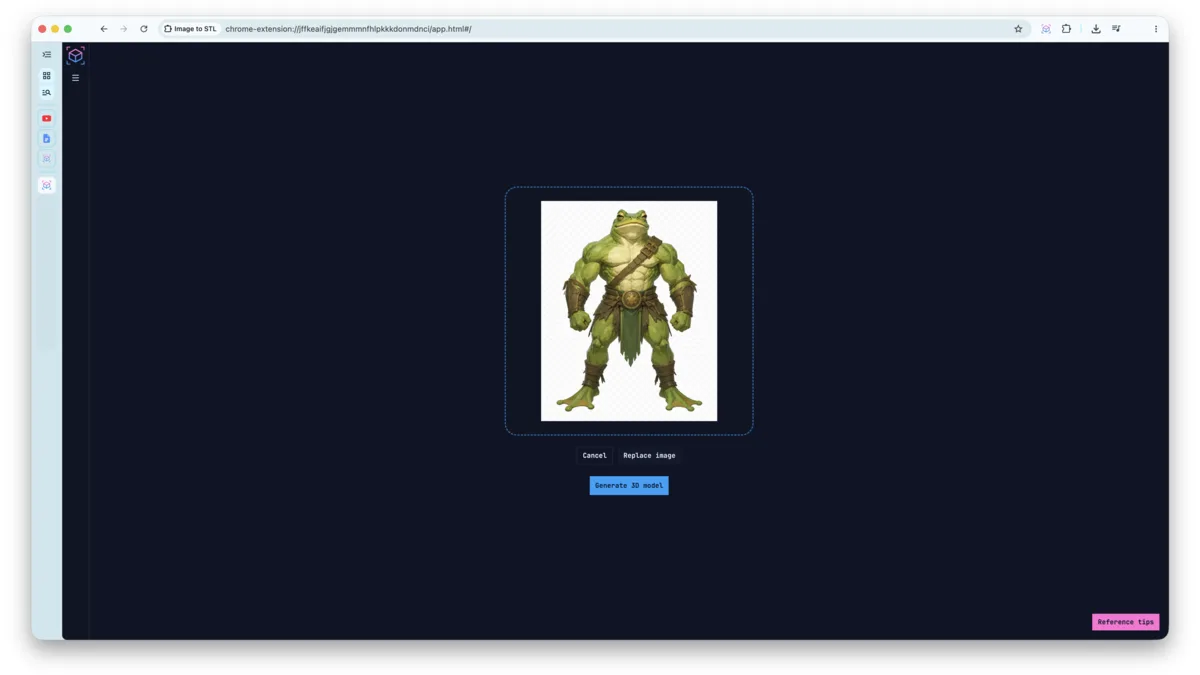Open the Extensions puzzle menu
The width and height of the screenshot is (1200, 675).
click(x=1066, y=29)
